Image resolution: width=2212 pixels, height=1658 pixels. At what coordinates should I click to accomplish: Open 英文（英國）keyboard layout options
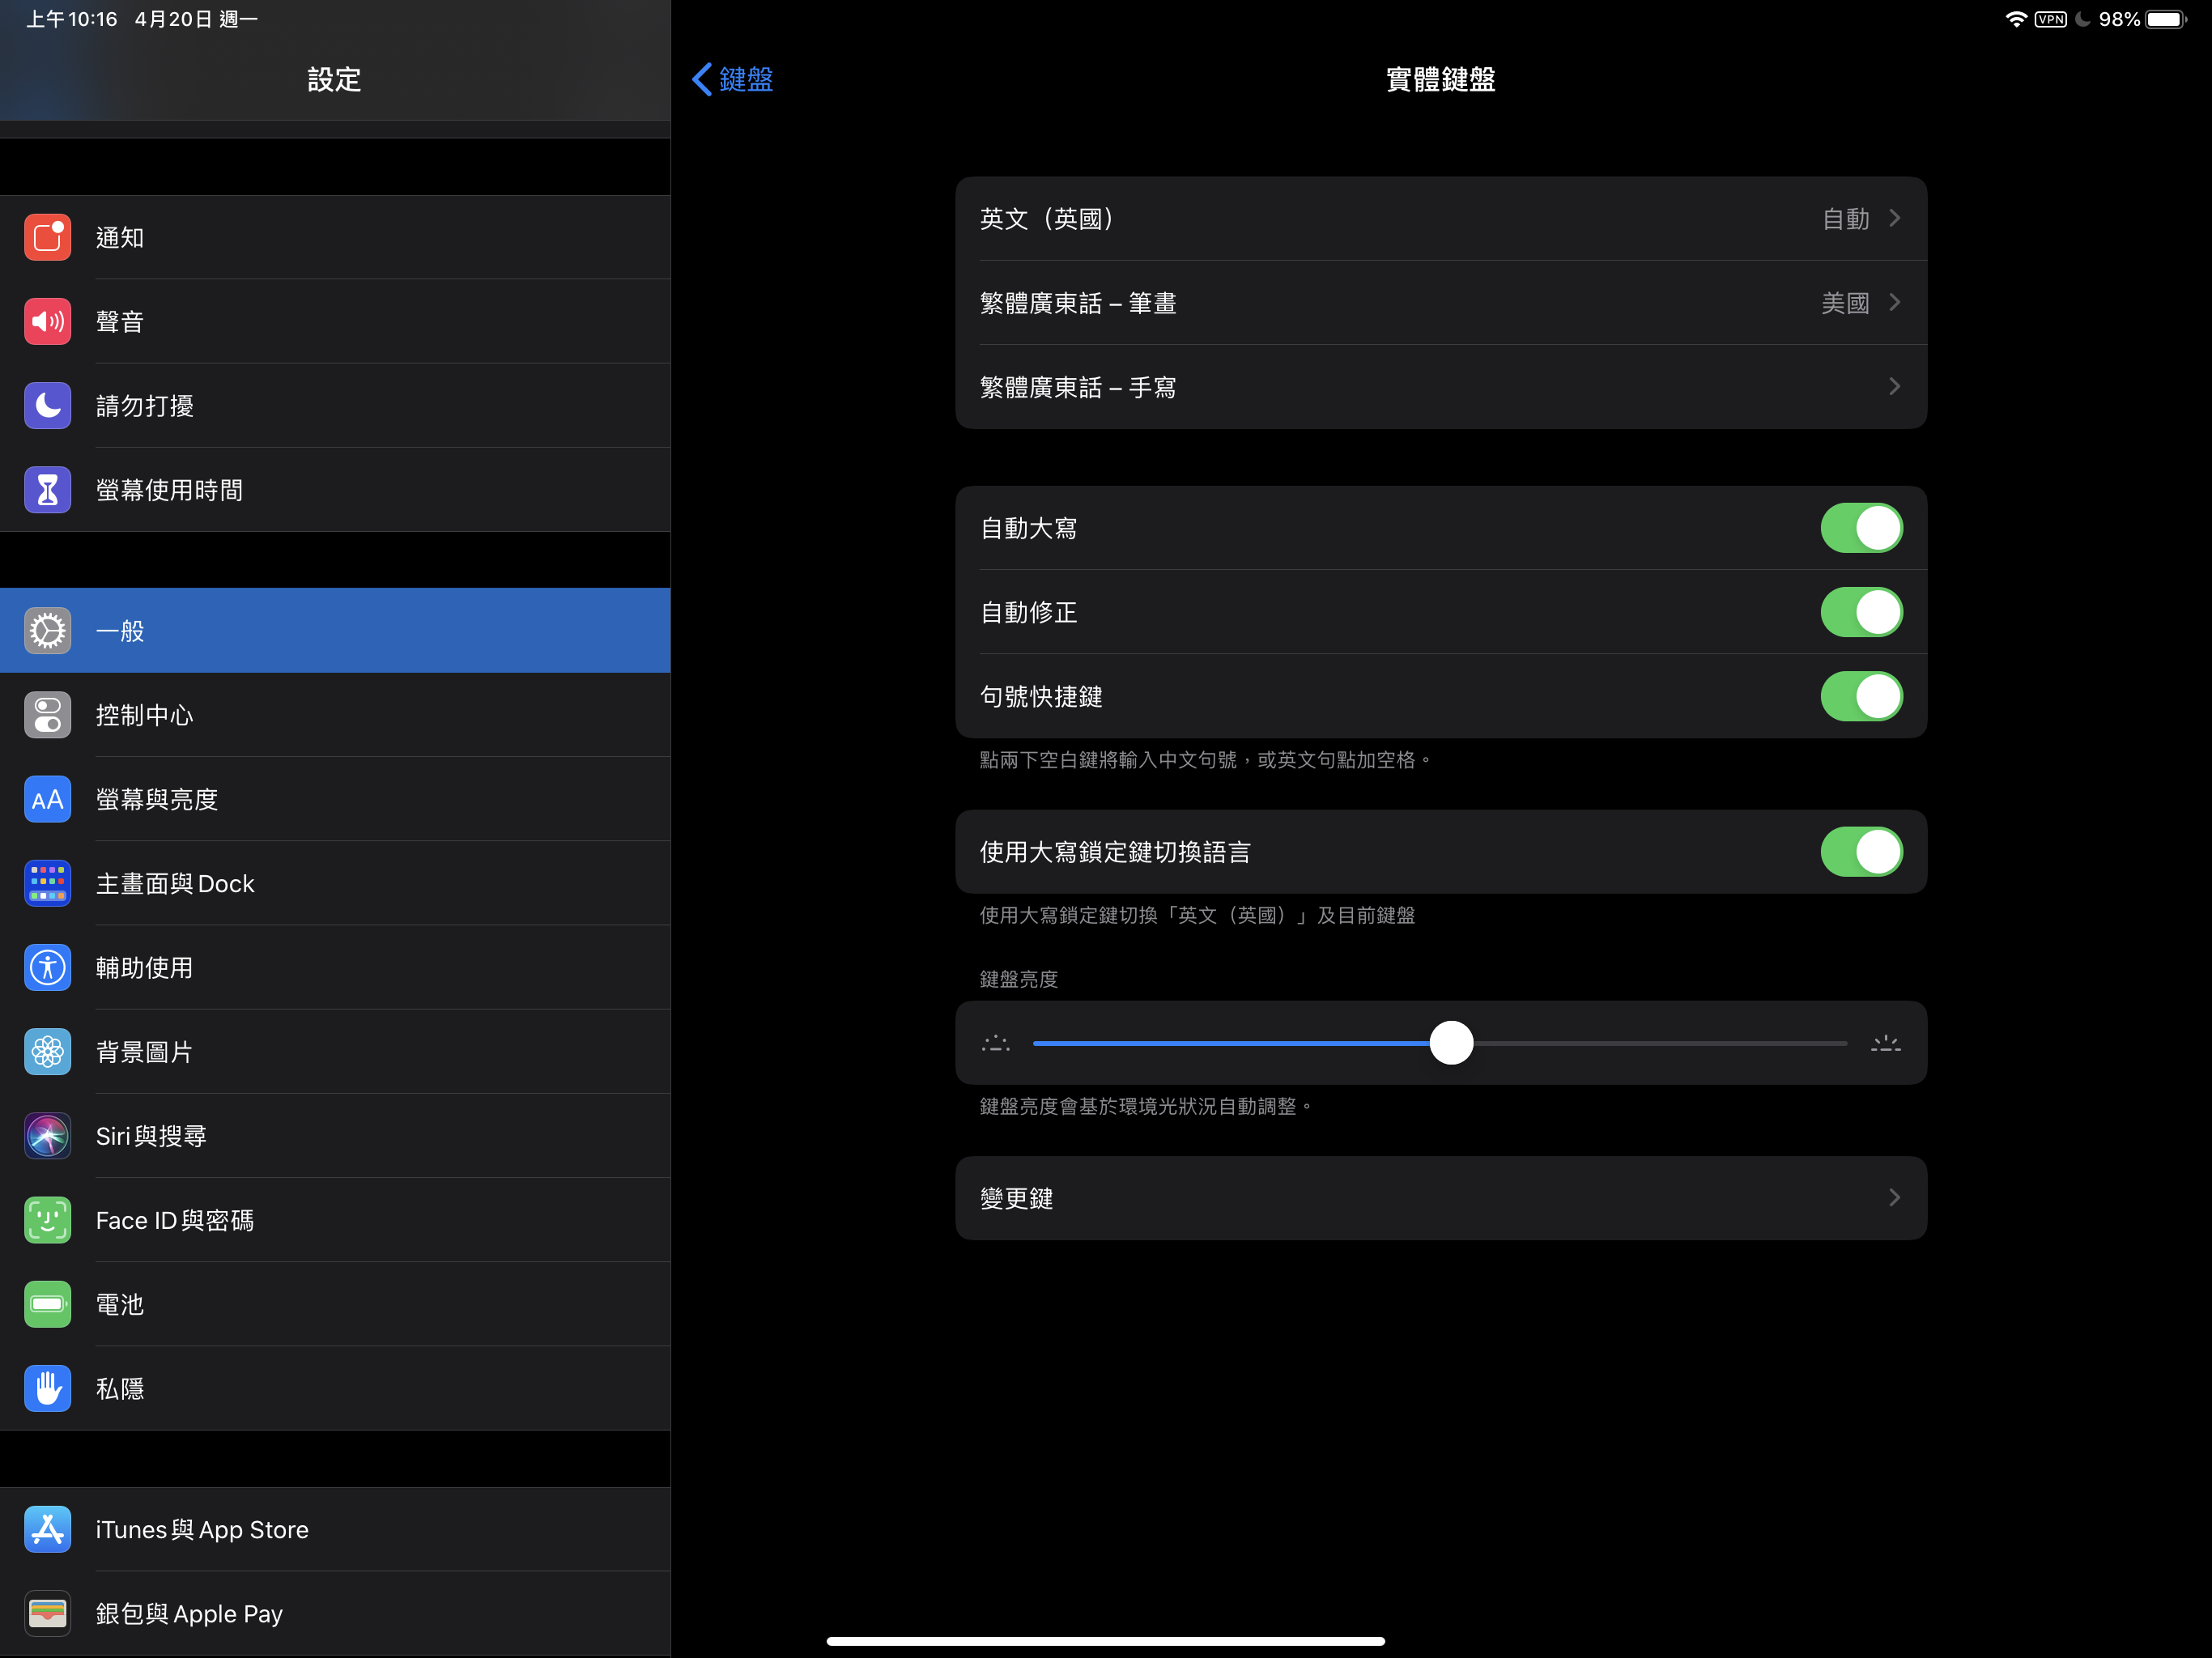(1440, 219)
